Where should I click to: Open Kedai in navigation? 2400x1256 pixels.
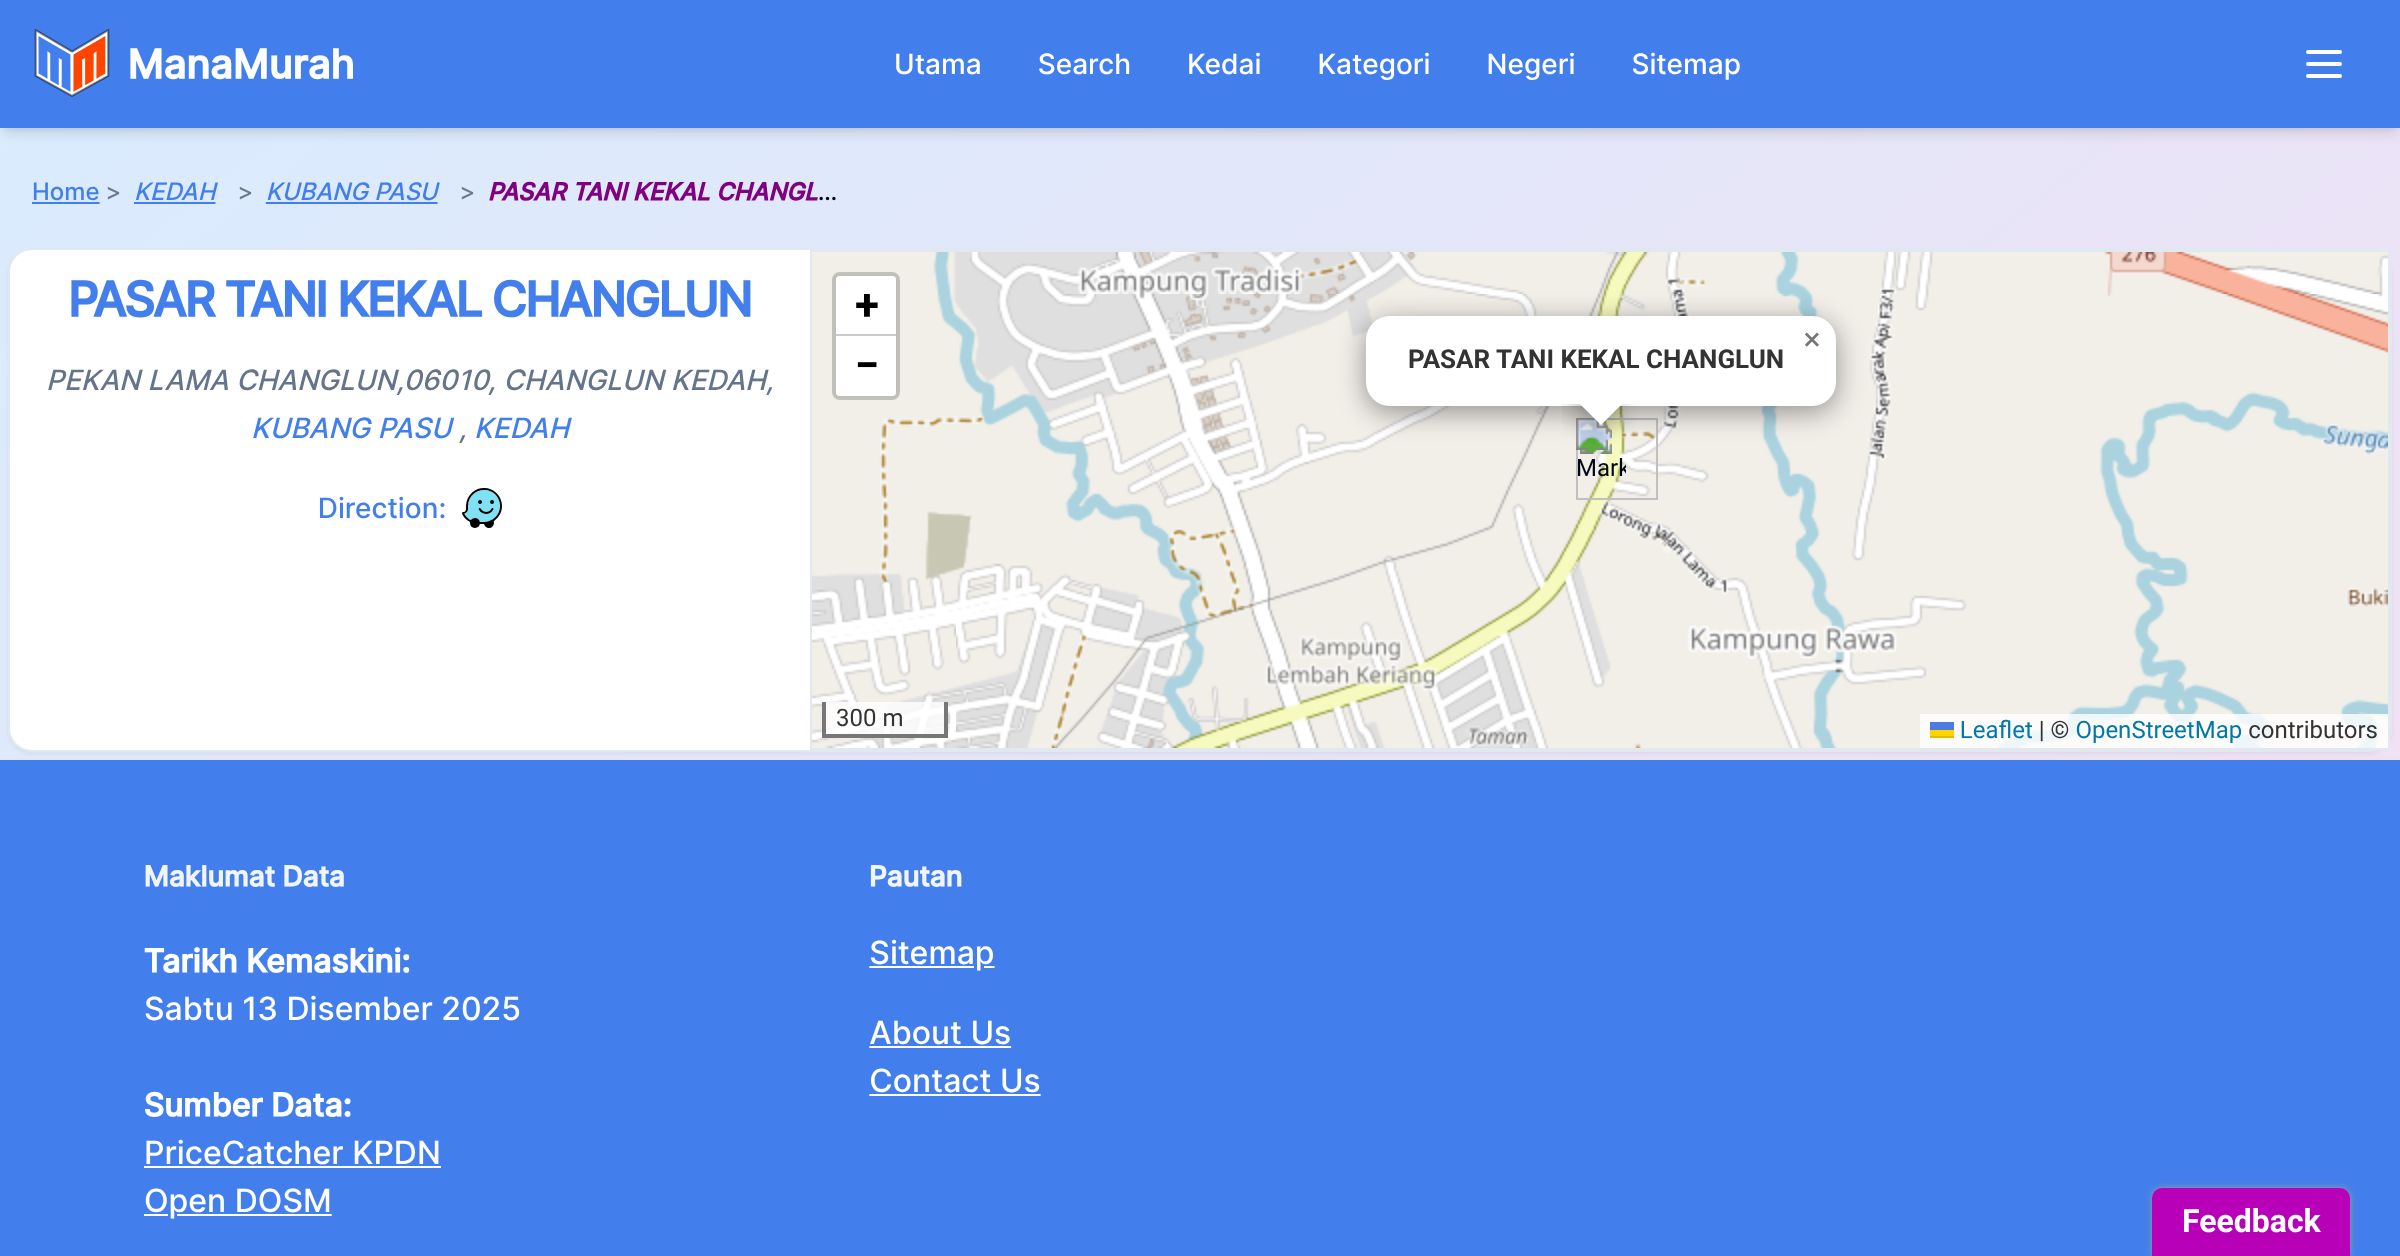point(1223,64)
